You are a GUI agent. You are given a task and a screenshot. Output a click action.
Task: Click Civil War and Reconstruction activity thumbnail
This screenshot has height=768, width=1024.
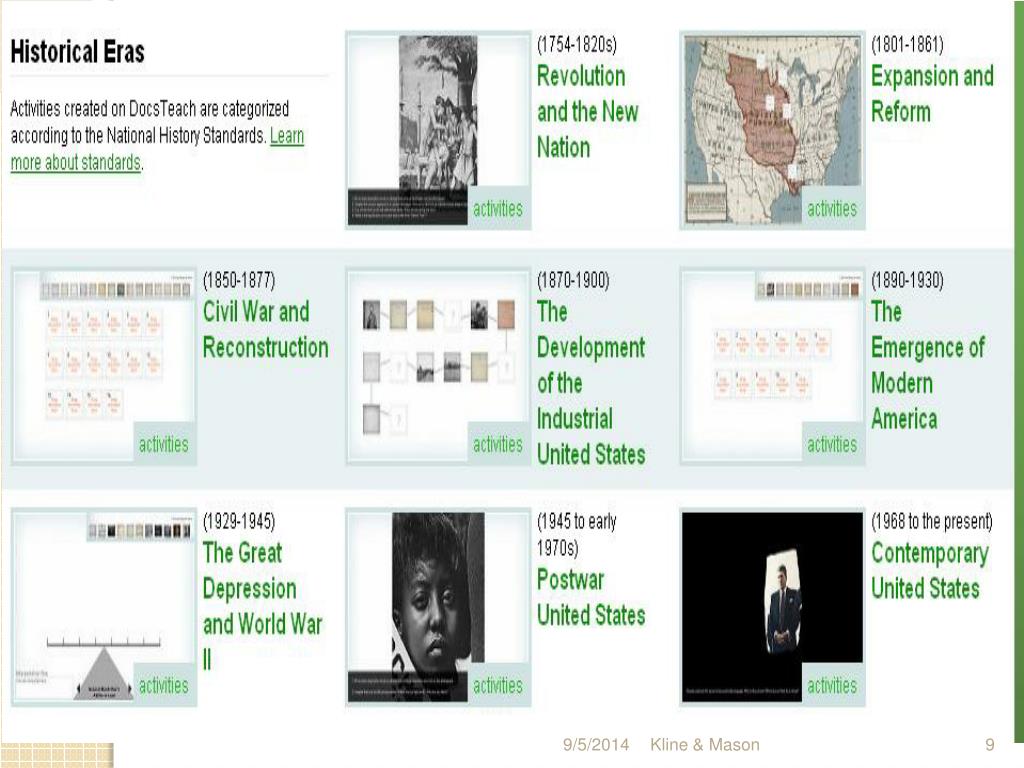[104, 366]
